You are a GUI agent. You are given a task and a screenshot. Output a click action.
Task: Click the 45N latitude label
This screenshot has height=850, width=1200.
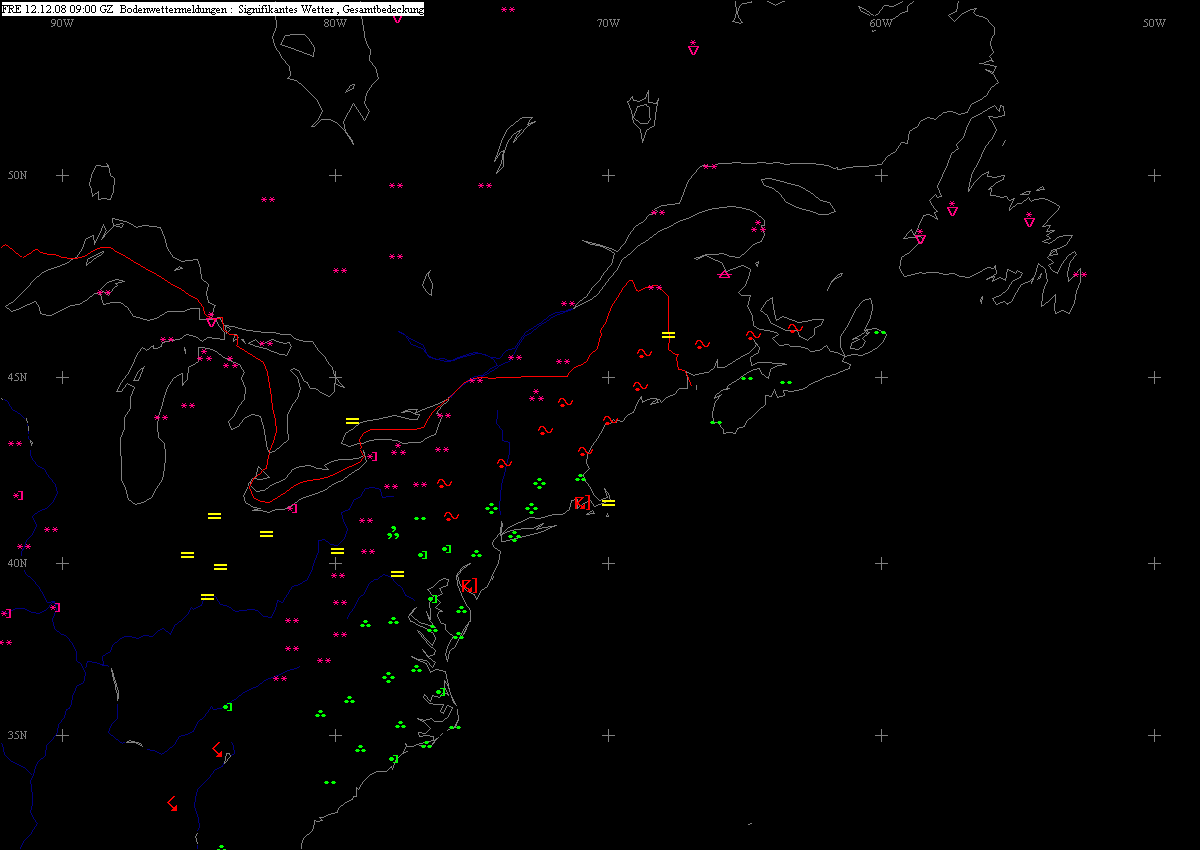click(17, 377)
